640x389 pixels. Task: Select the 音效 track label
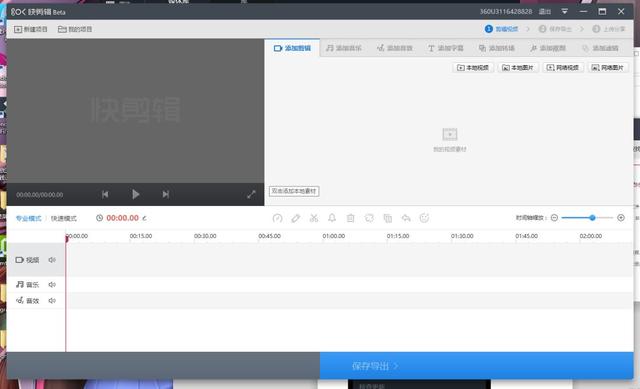click(x=27, y=301)
